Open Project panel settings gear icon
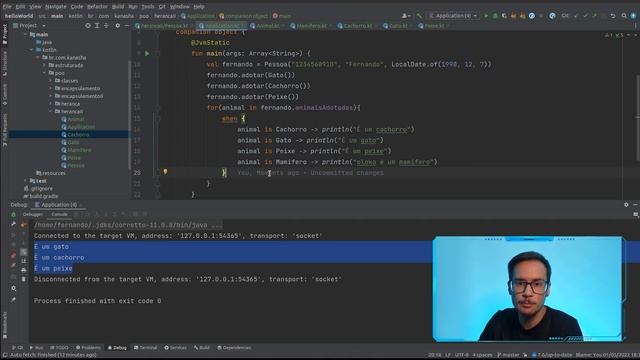Viewport: 640px width, 360px height. click(118, 26)
